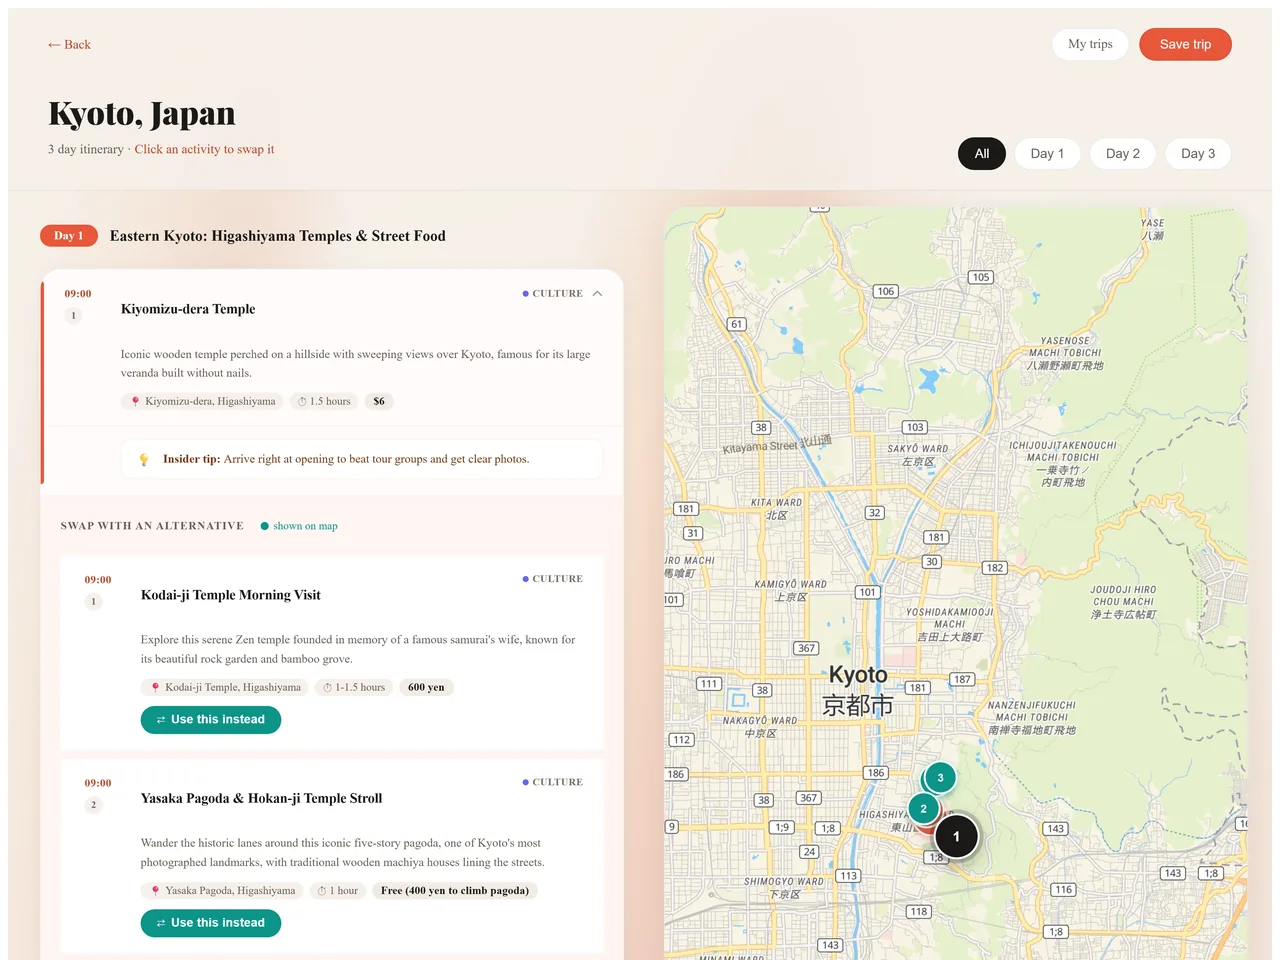The width and height of the screenshot is (1280, 960).
Task: Click the 600 yen price tag
Action: click(x=426, y=687)
